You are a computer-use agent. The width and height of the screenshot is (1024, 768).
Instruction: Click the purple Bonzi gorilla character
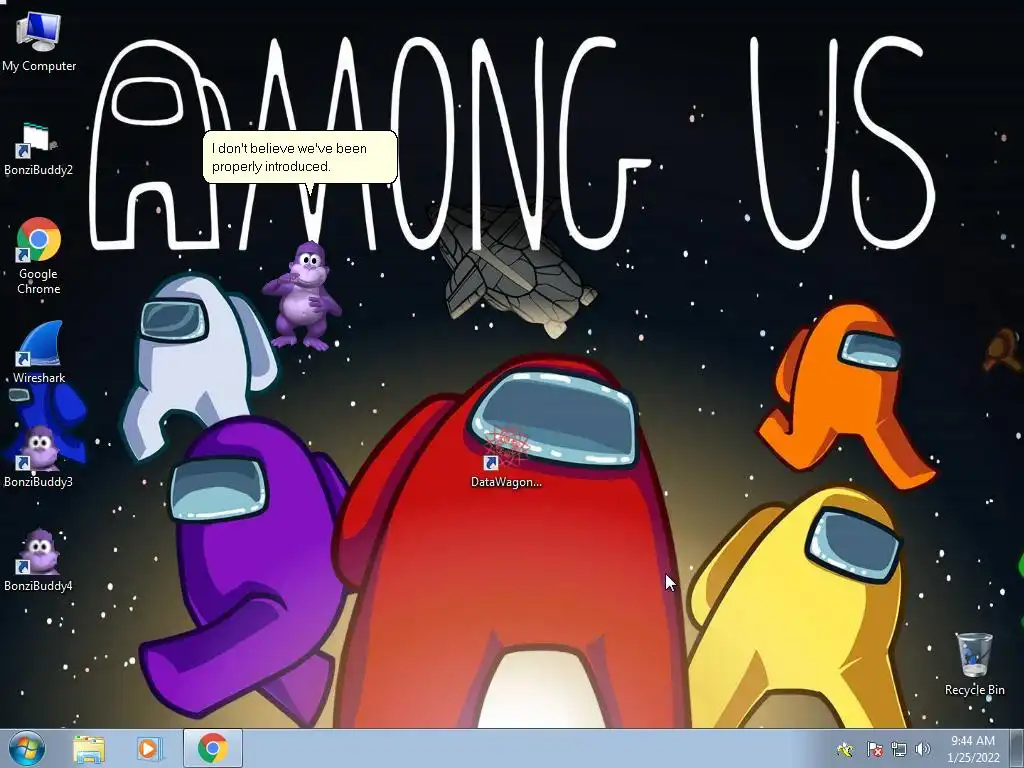click(x=301, y=296)
